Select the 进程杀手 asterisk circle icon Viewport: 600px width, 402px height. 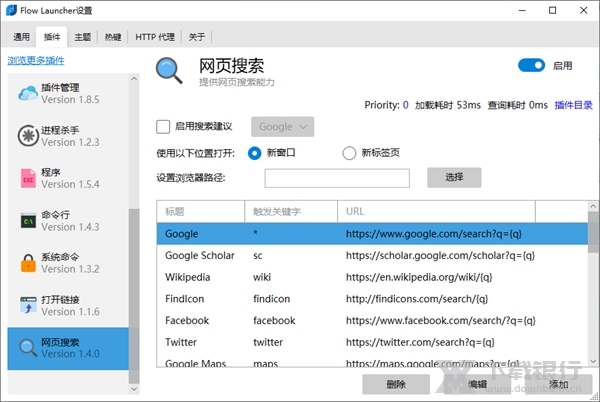coord(28,135)
